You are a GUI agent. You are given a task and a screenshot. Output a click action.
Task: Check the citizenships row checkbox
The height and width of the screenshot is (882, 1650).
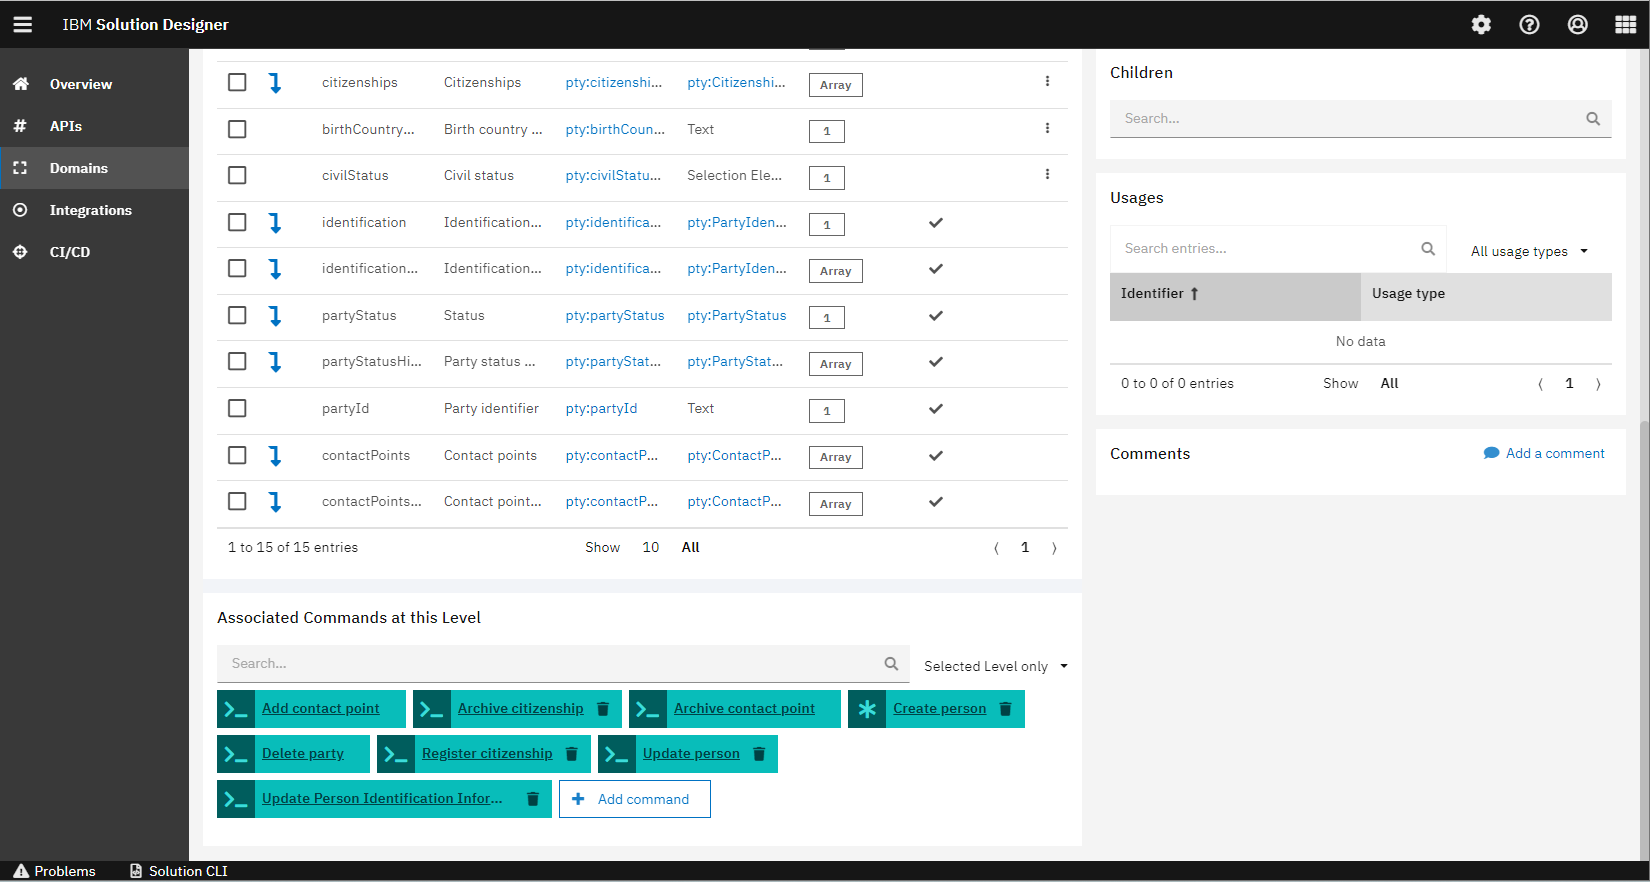tap(237, 82)
